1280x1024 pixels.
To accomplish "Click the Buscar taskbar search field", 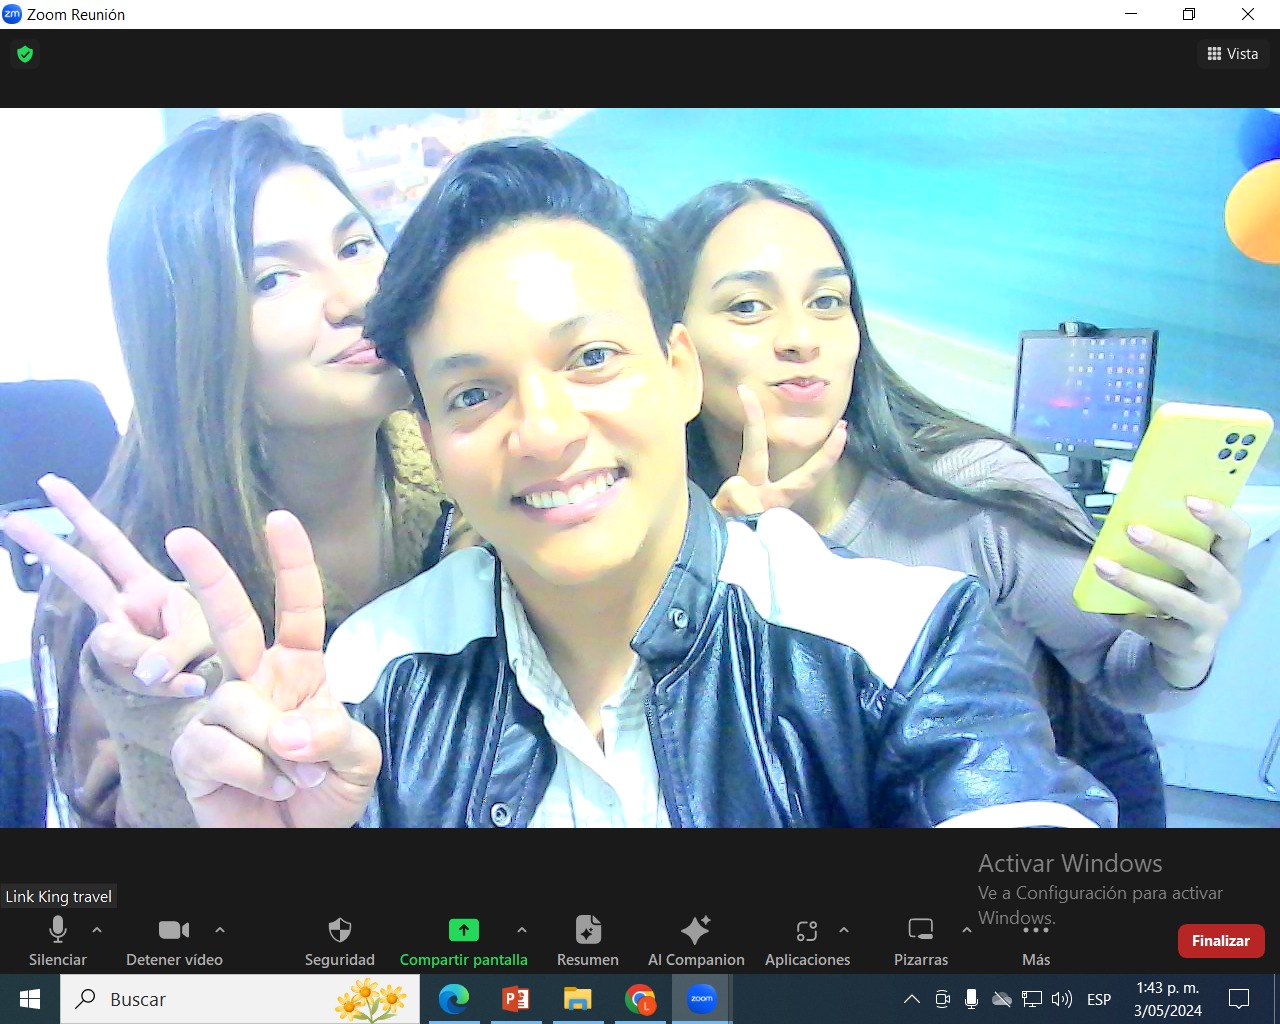I will click(220, 999).
